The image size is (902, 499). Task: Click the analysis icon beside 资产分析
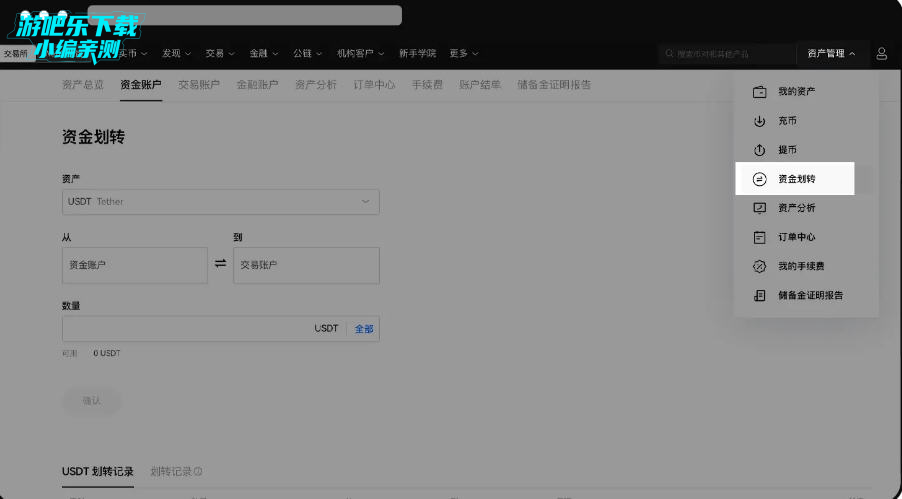pyautogui.click(x=759, y=208)
